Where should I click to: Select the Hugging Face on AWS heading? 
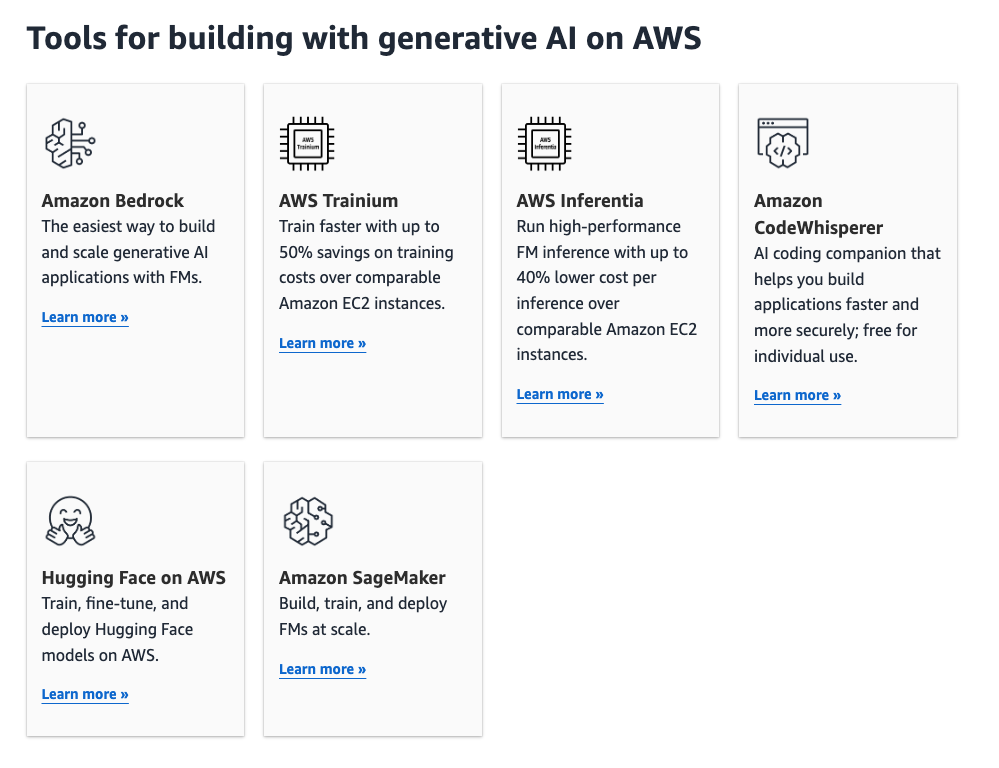point(134,577)
